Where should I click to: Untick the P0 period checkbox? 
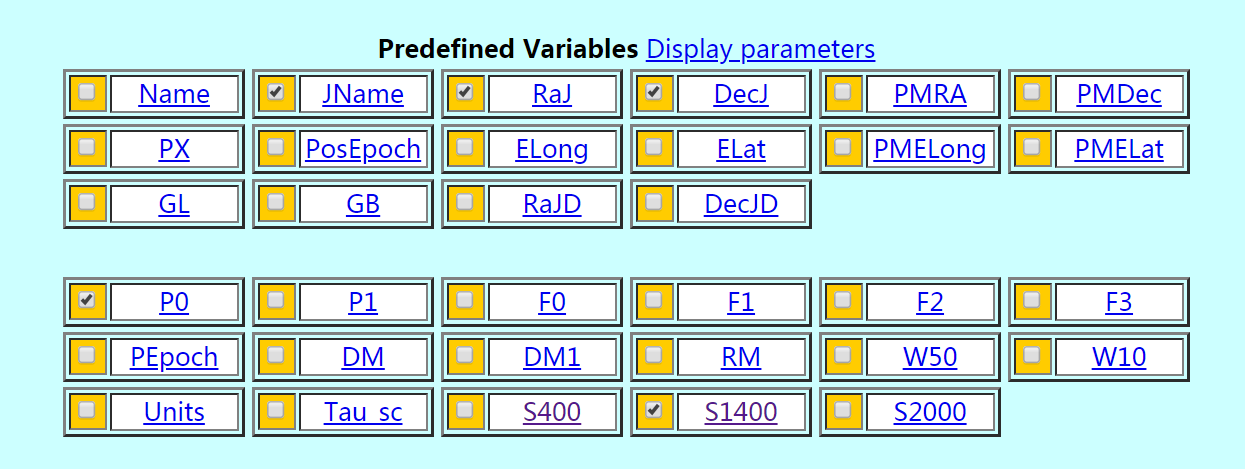(x=87, y=300)
